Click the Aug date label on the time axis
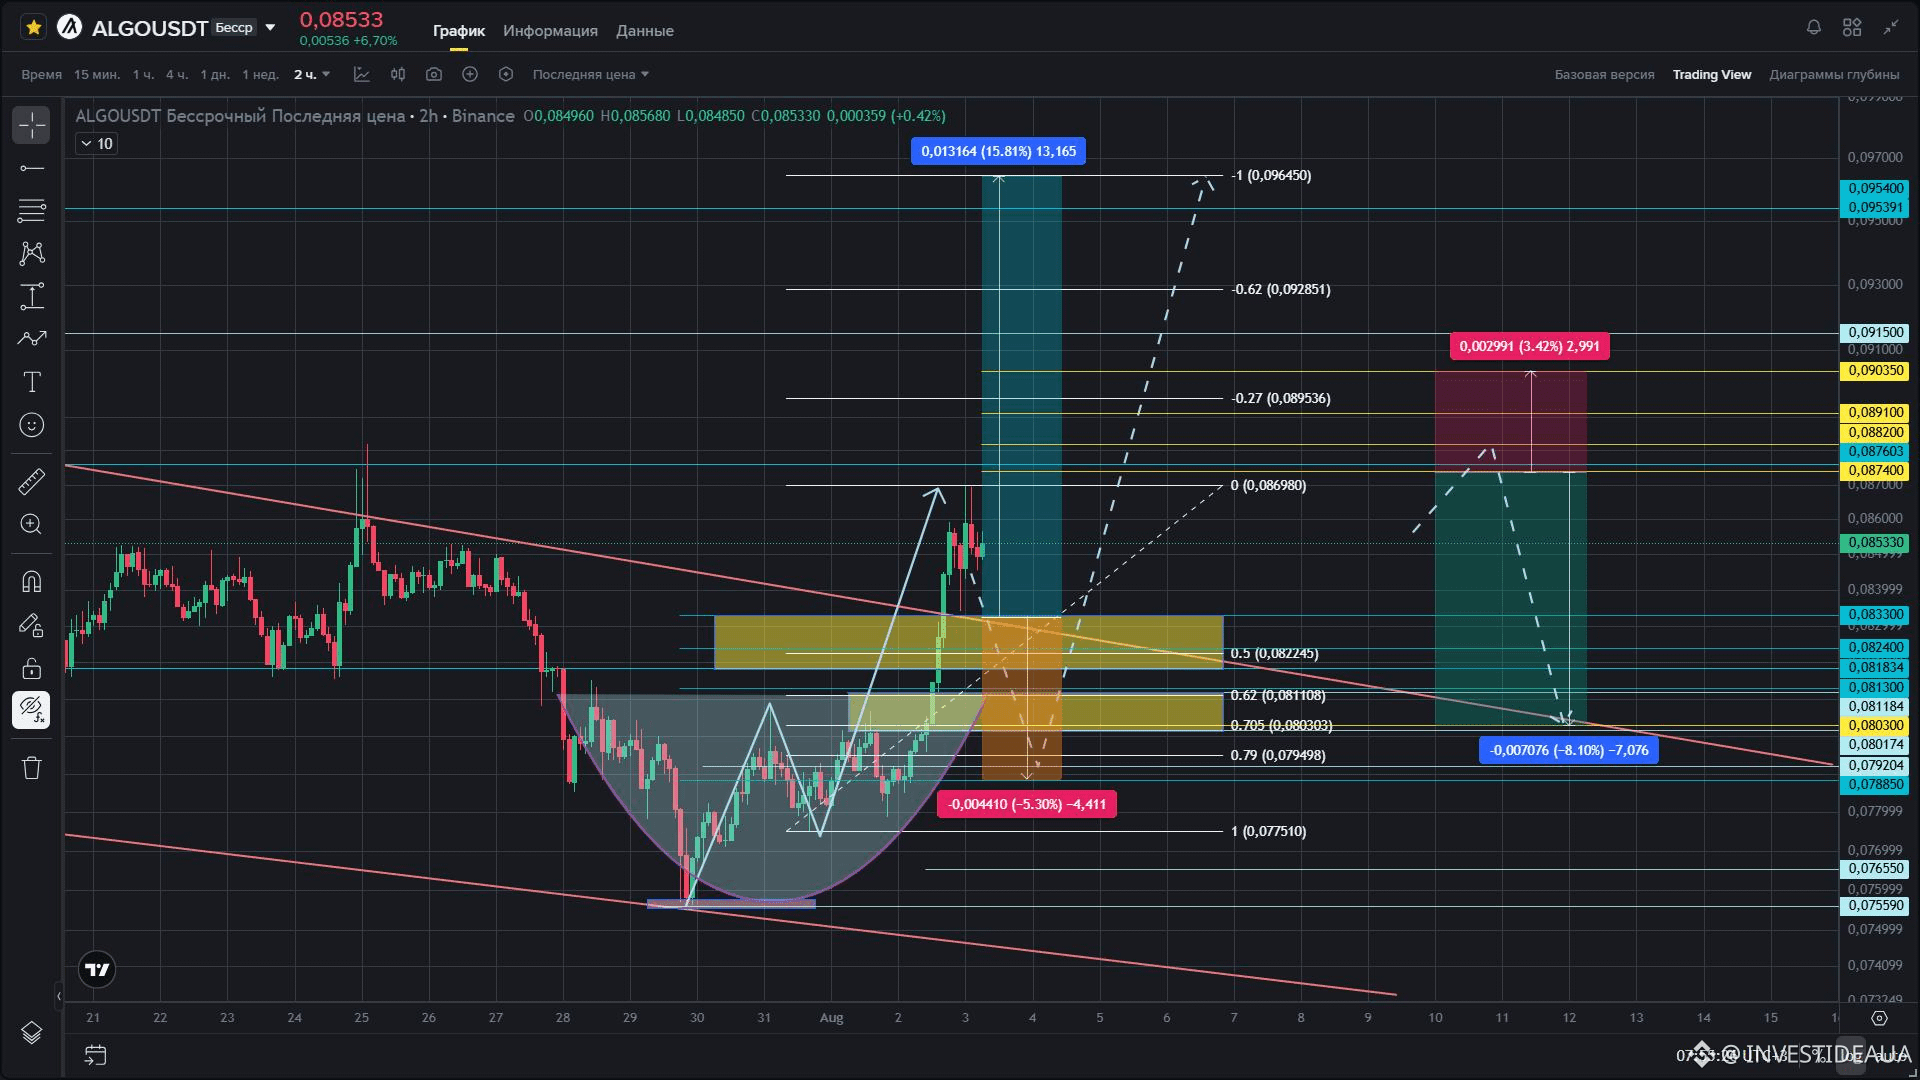The height and width of the screenshot is (1080, 1920). point(831,1018)
